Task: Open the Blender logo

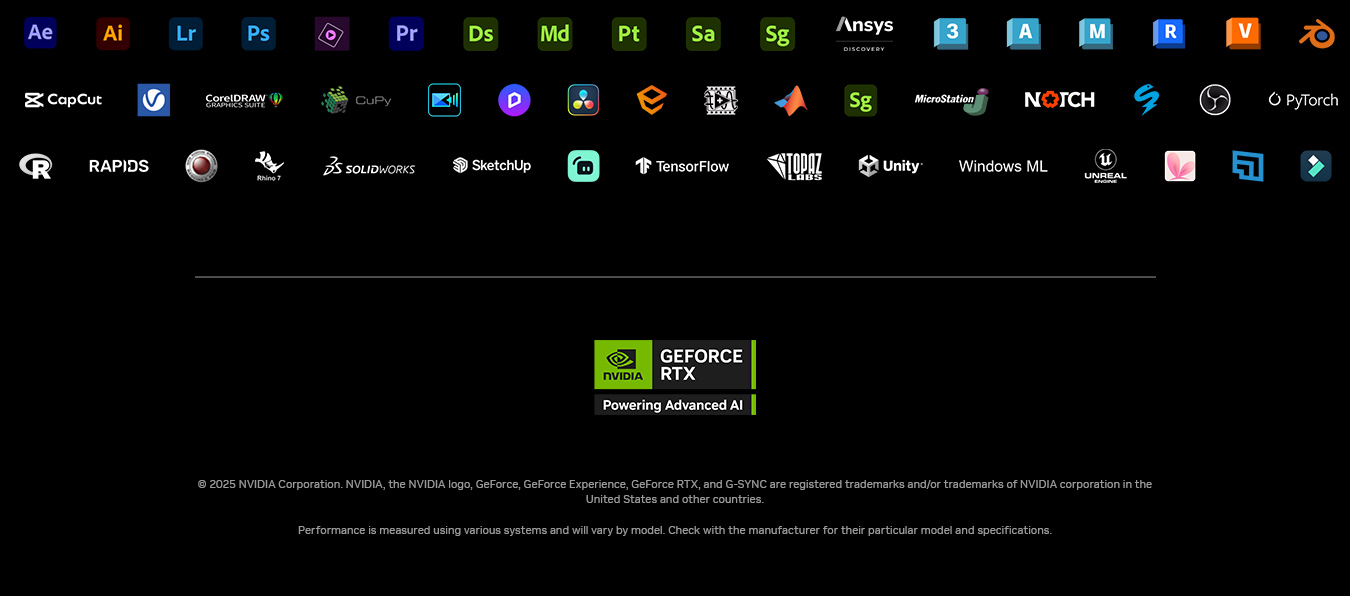Action: (1317, 34)
